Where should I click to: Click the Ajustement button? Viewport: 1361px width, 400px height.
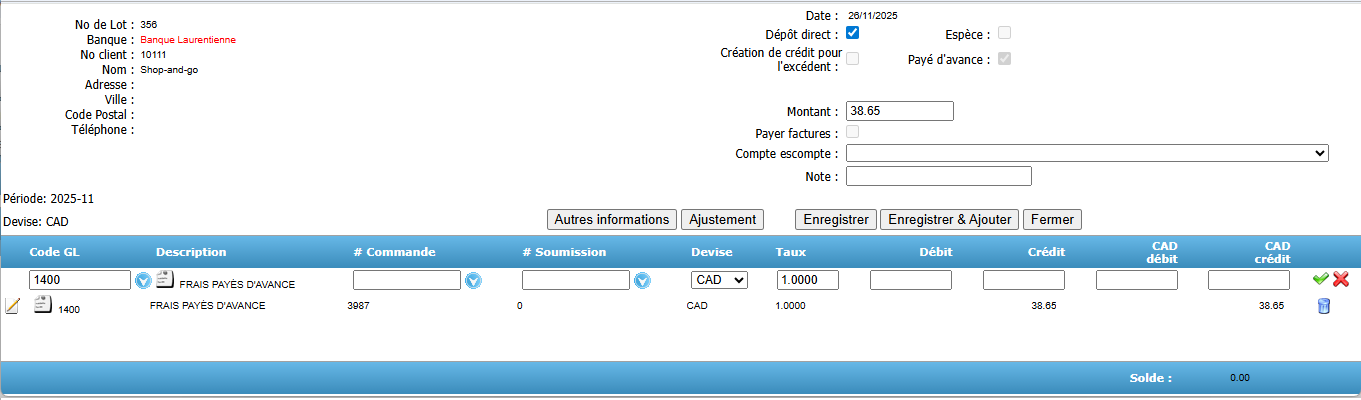(723, 219)
